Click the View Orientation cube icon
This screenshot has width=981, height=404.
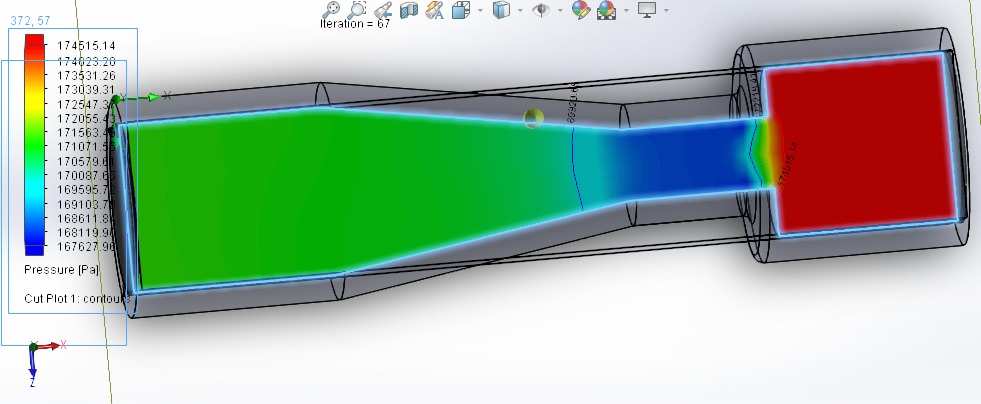460,10
